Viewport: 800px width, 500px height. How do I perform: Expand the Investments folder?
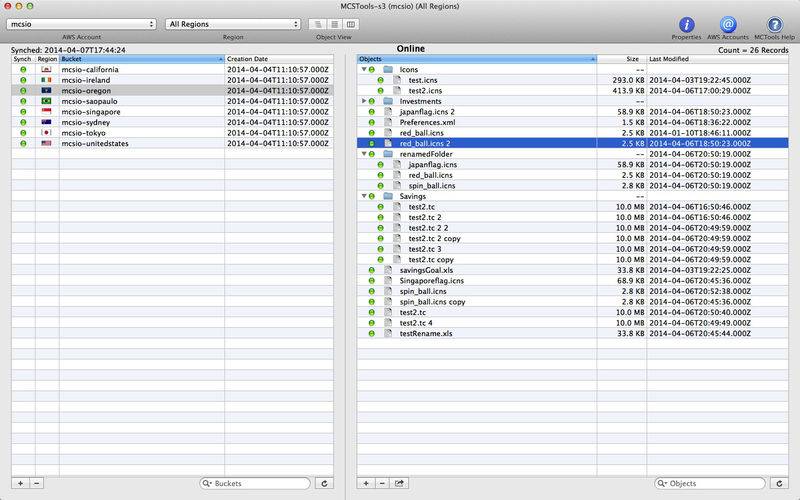(364, 101)
